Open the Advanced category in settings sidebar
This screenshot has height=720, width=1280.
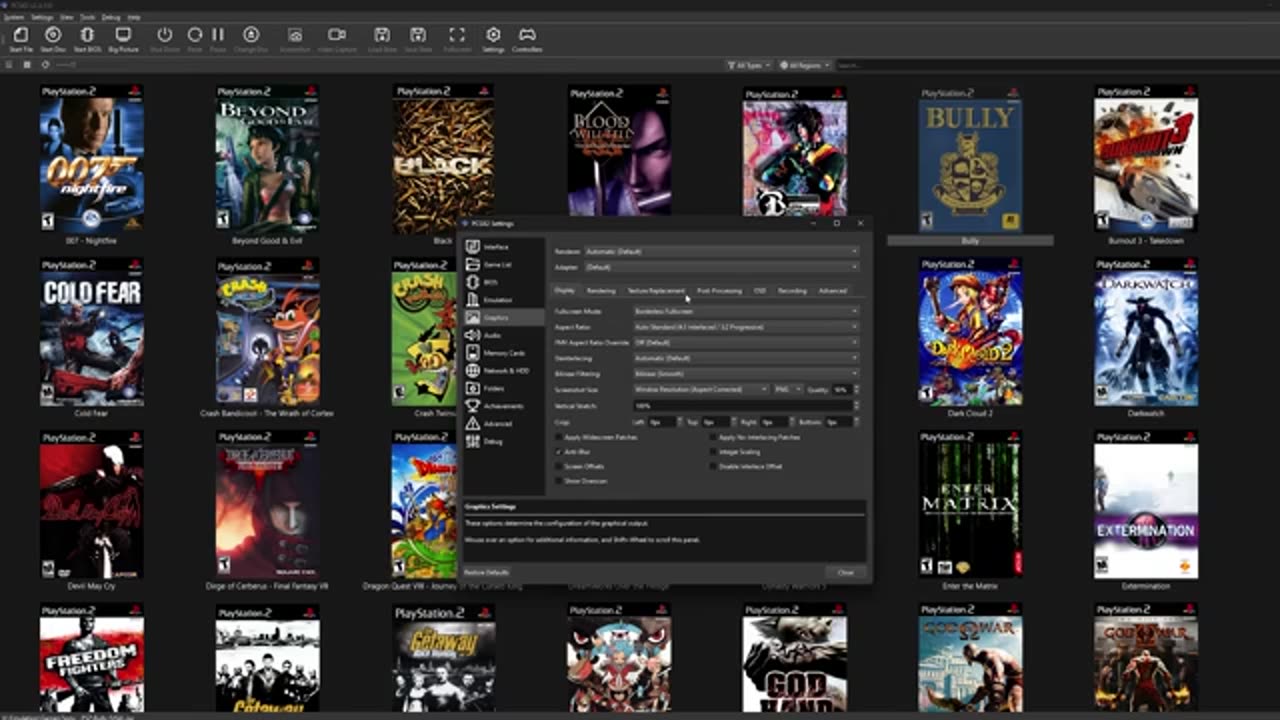coord(504,424)
